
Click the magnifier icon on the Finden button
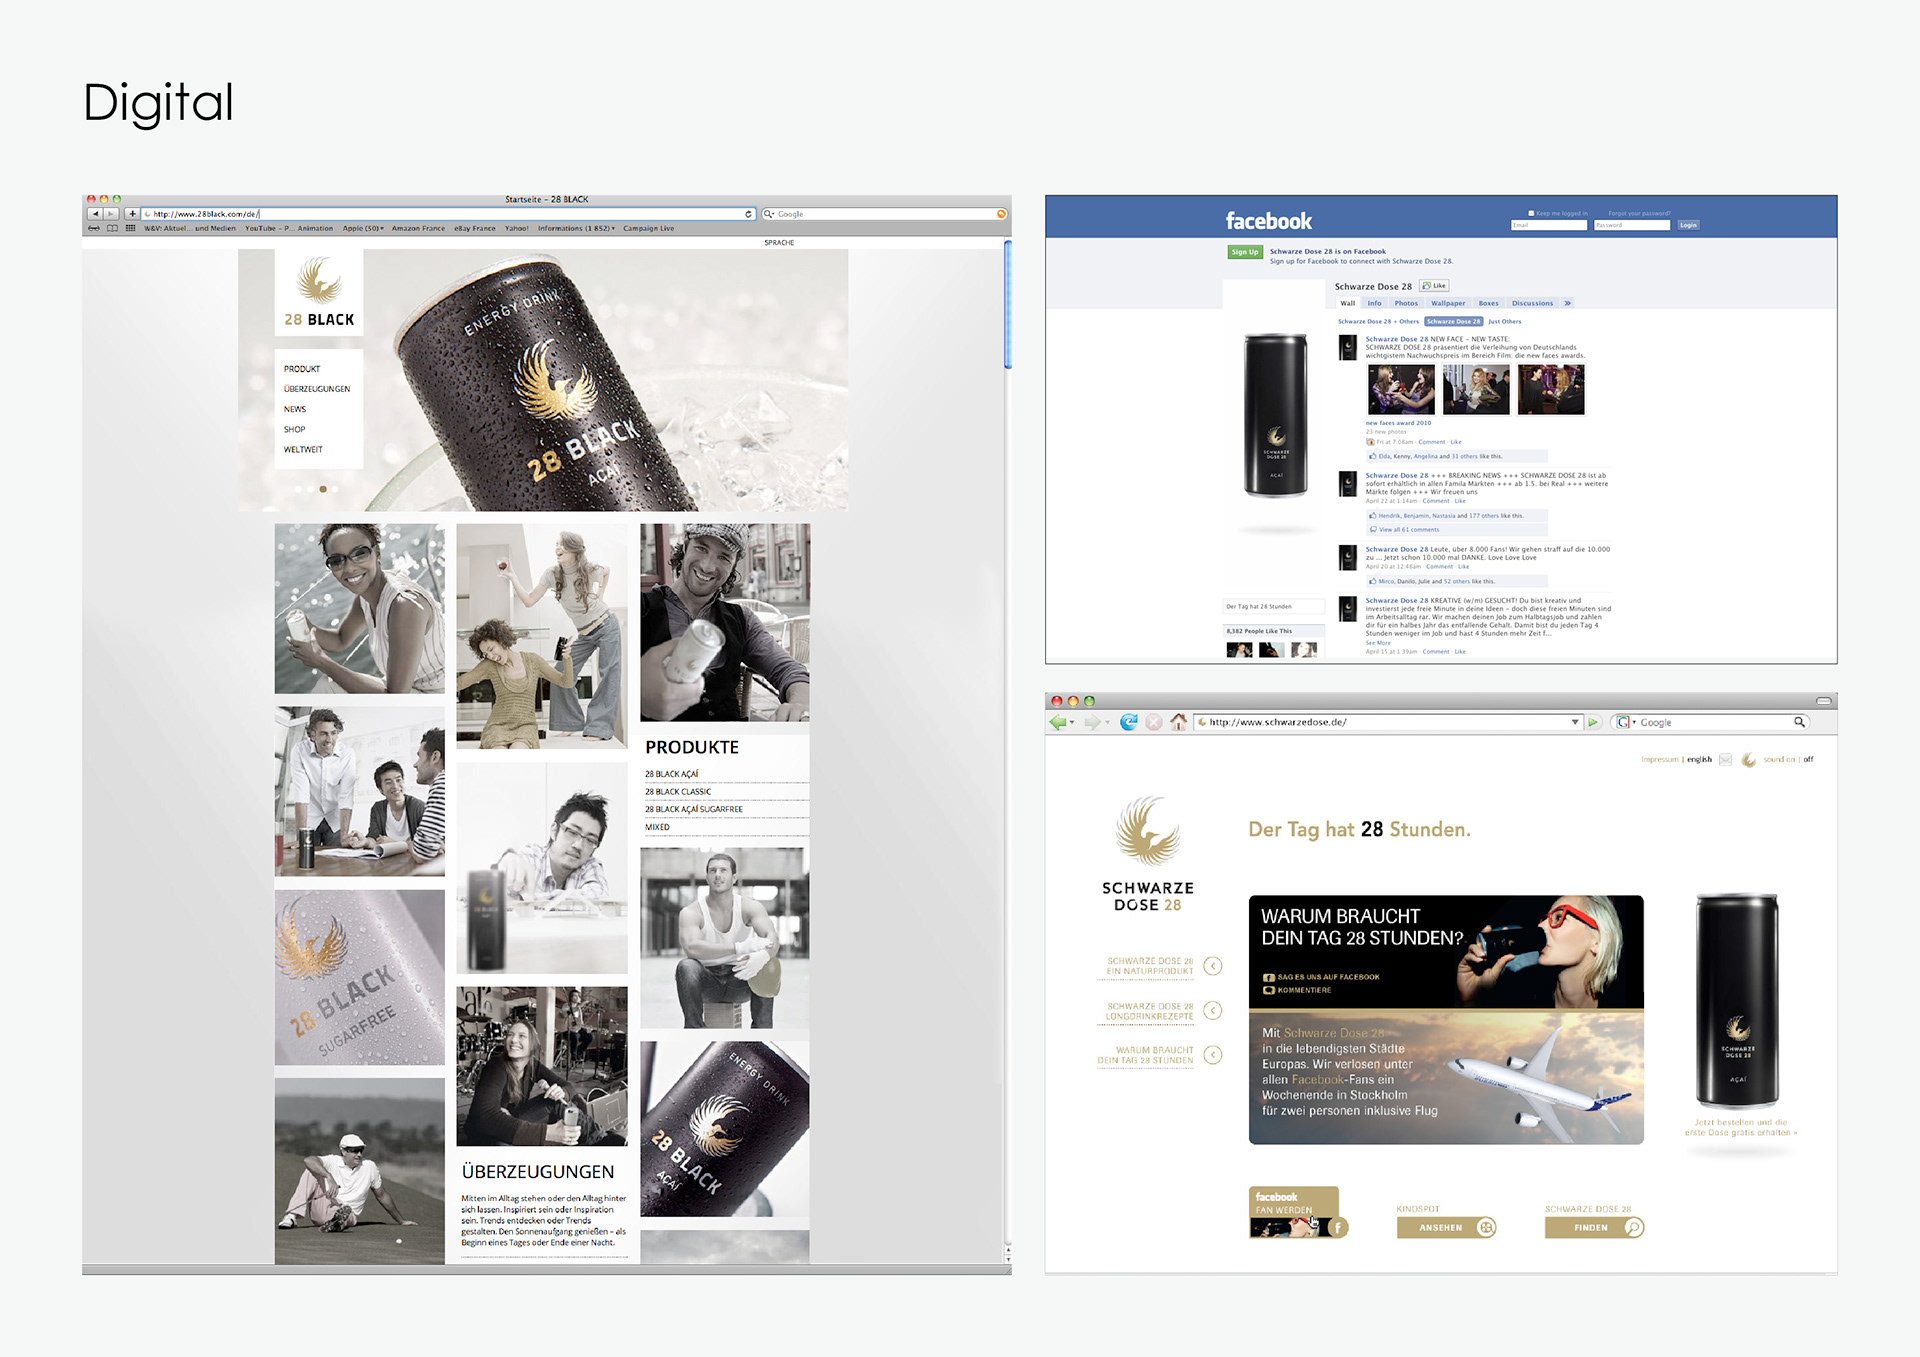coord(1634,1227)
